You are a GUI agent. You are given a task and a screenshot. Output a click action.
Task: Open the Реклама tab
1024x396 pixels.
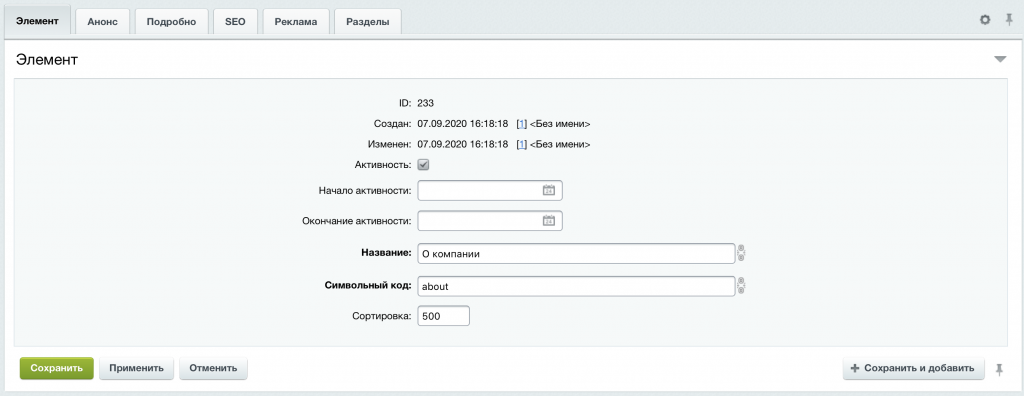pos(296,22)
